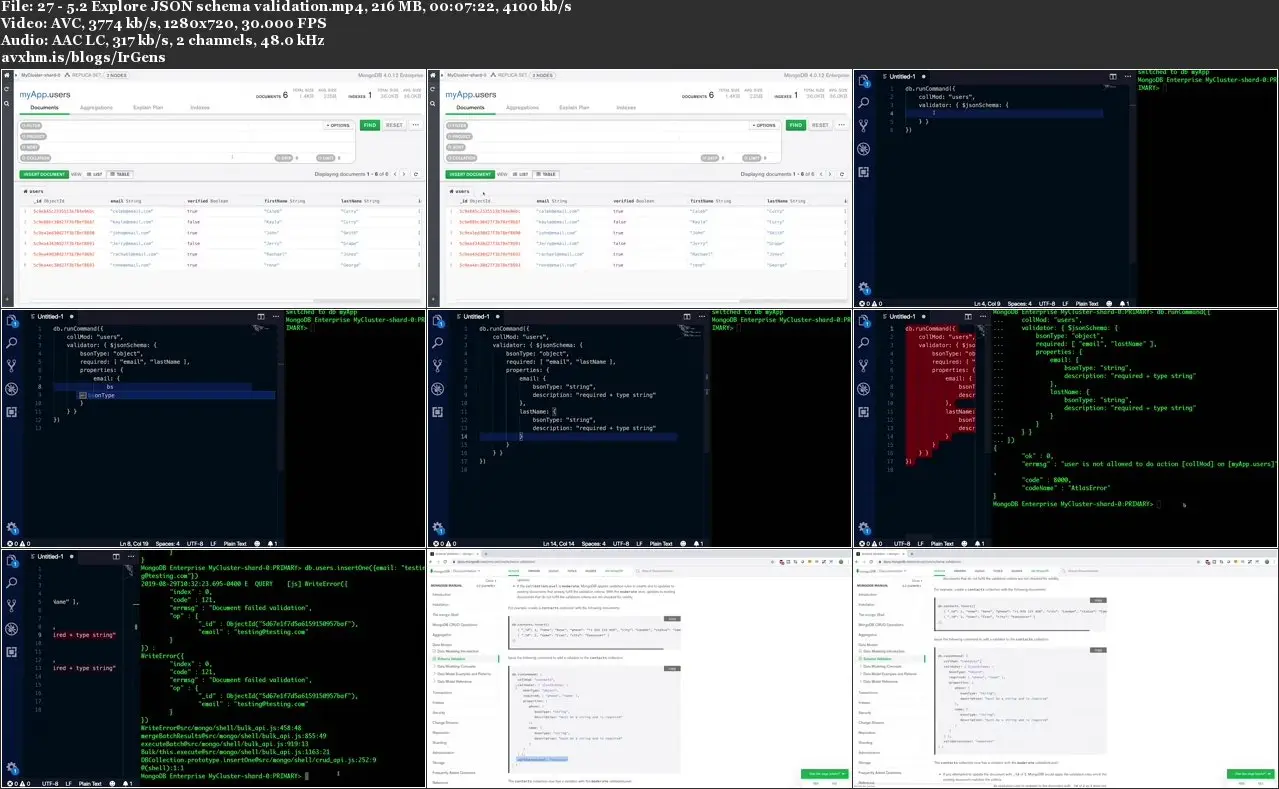This screenshot has height=789, width=1279.
Task: Switch to TABLE view in the top-middle Compass thumbnail
Action: pos(546,174)
